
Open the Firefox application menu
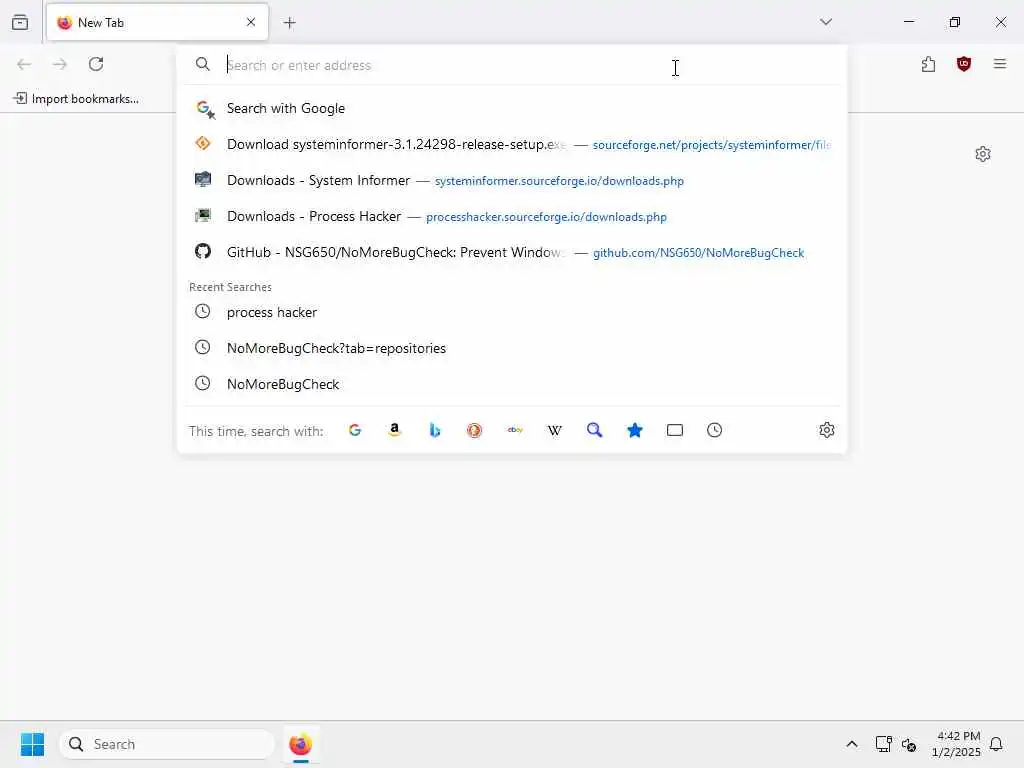click(x=1000, y=64)
